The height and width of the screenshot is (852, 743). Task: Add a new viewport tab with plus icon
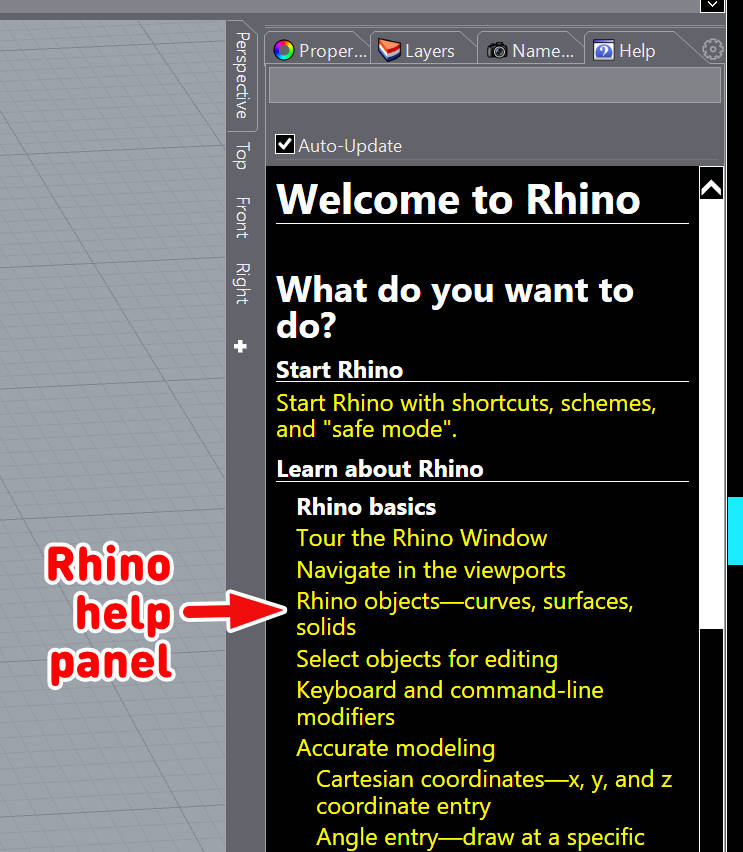[x=240, y=346]
